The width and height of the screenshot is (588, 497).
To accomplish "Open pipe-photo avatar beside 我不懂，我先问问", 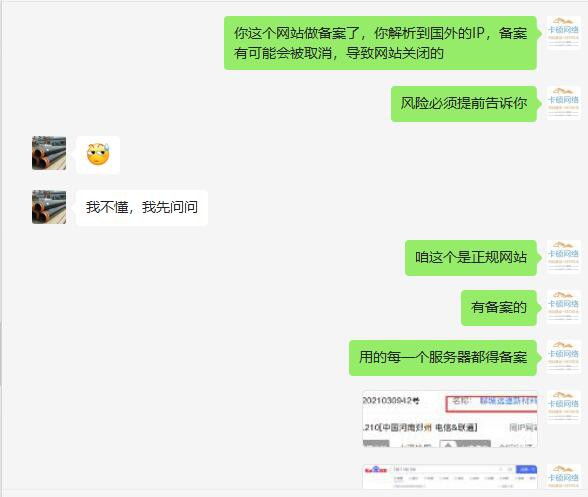I will 49,207.
